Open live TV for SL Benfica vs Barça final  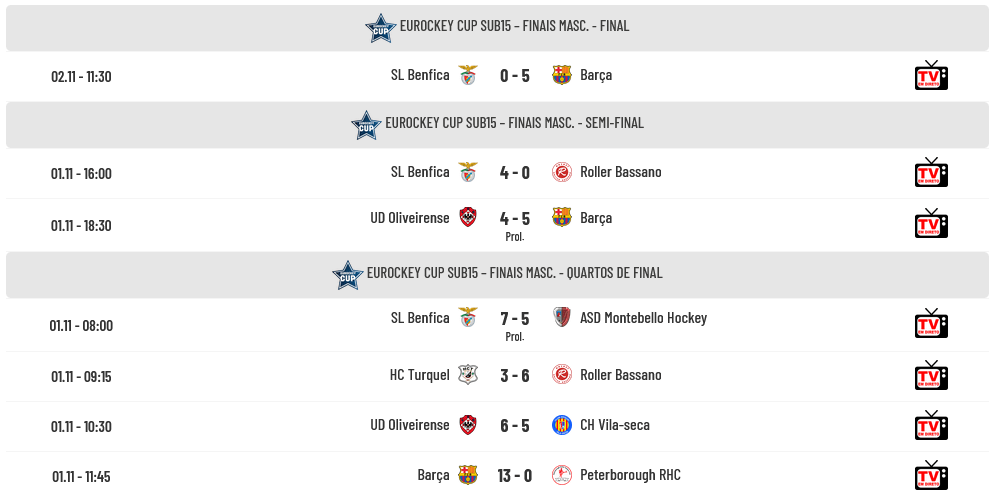point(931,76)
